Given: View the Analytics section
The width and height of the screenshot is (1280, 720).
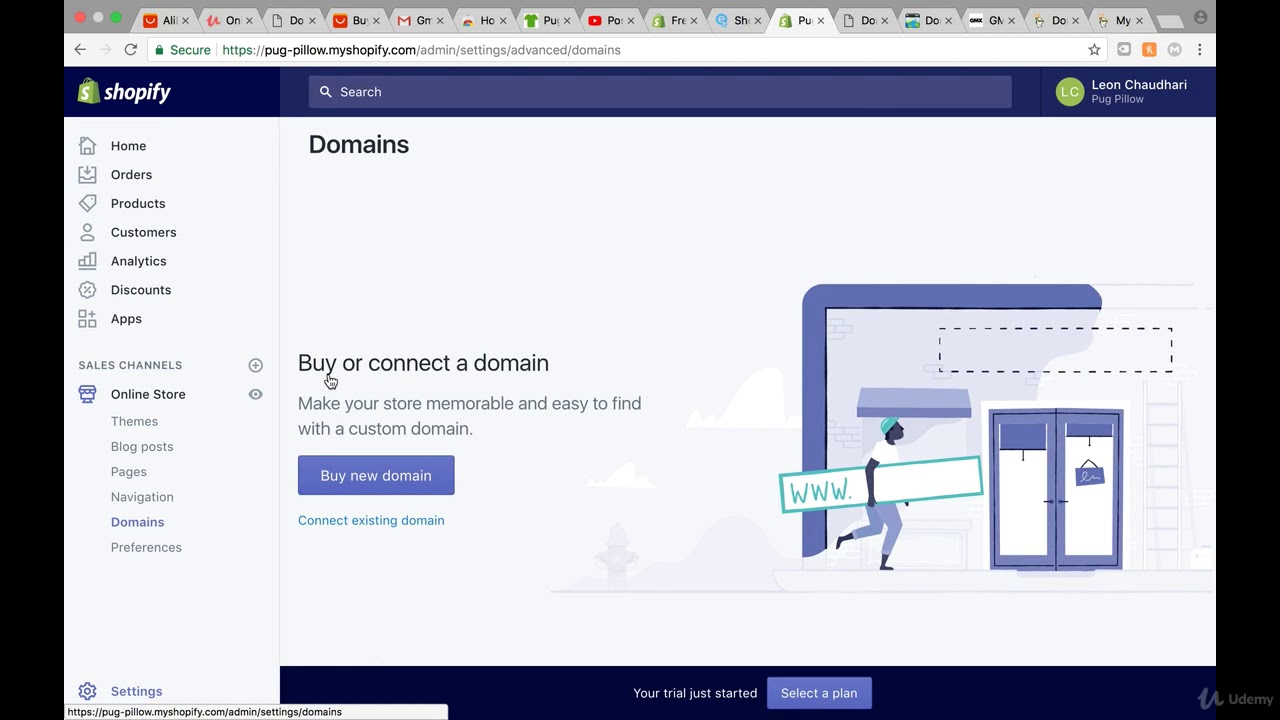Looking at the screenshot, I should (138, 262).
